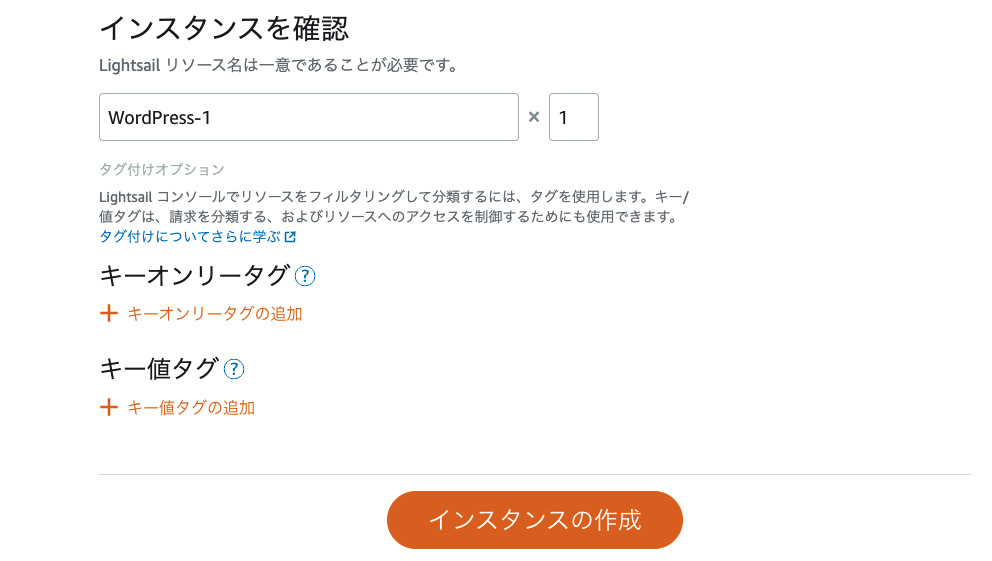The image size is (992, 561).
Task: Add tag via キー値タグの追加
Action: (191, 407)
